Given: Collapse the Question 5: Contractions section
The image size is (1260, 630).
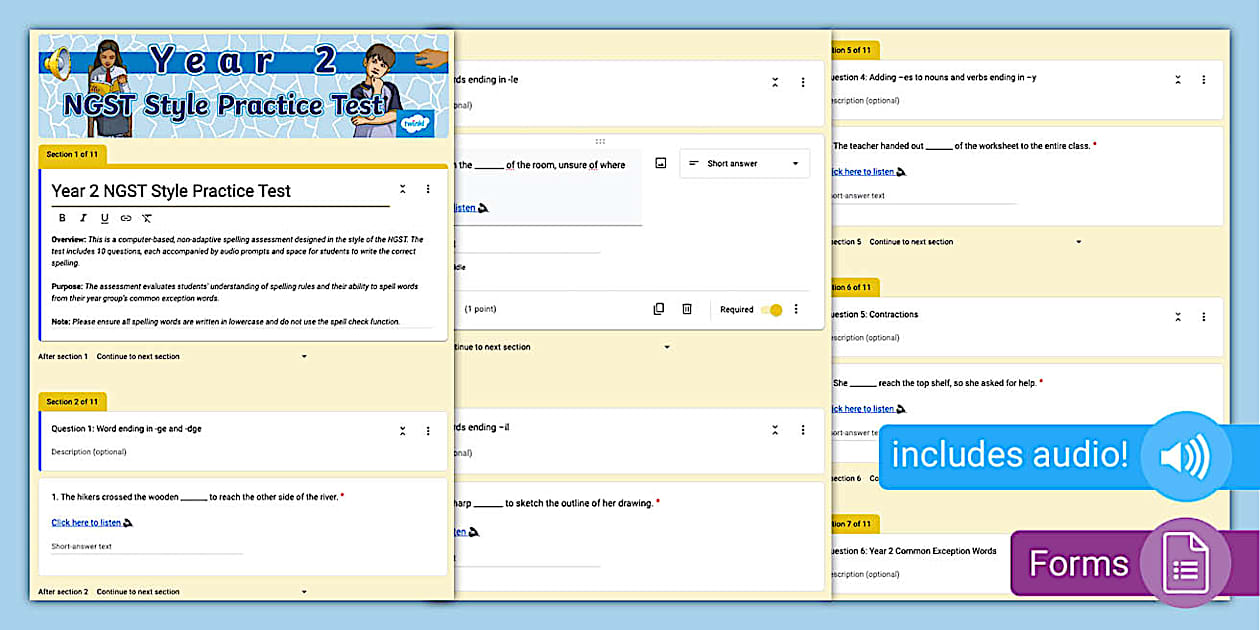Looking at the screenshot, I should pos(1178,316).
